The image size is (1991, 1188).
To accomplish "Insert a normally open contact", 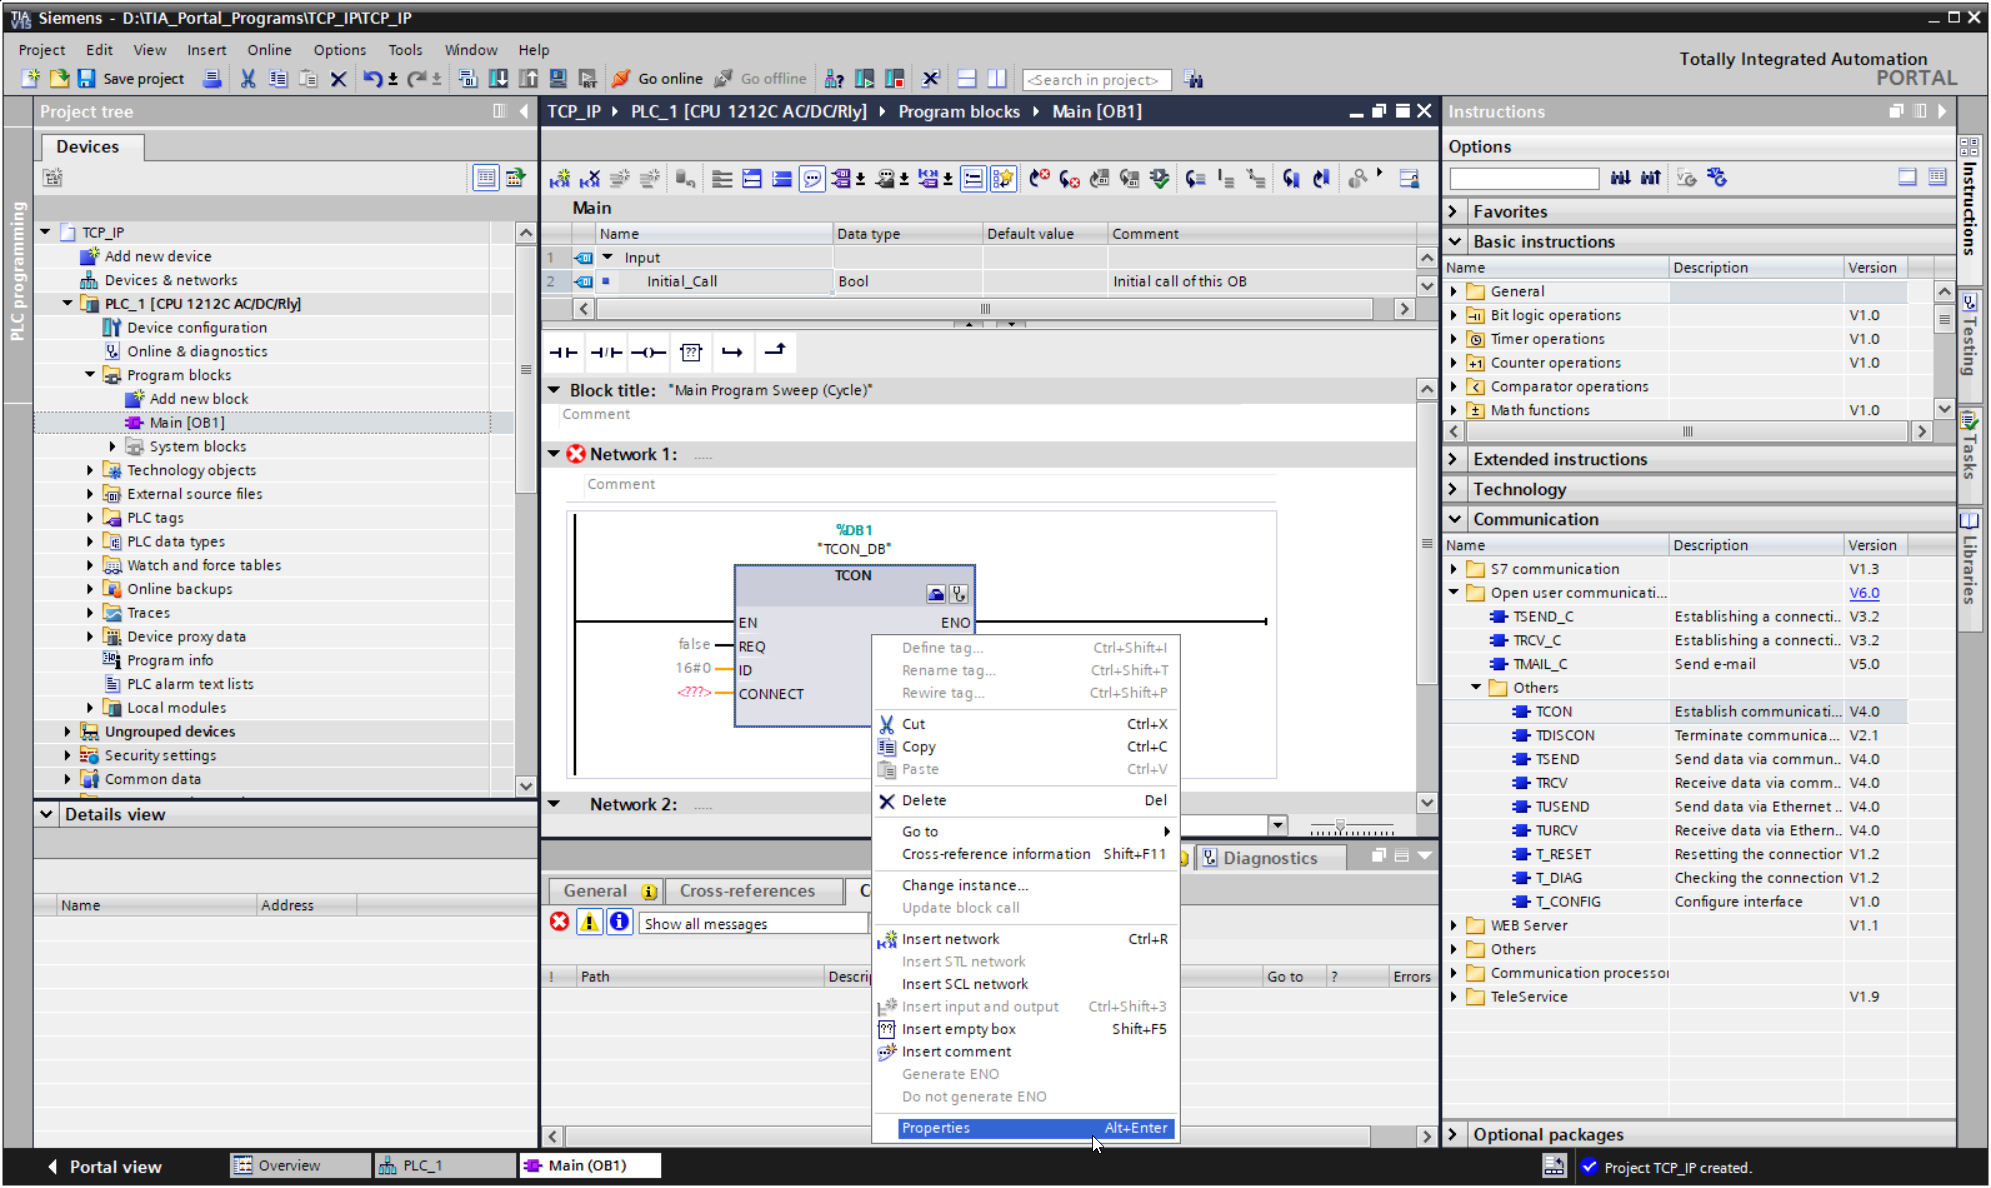I will [563, 352].
